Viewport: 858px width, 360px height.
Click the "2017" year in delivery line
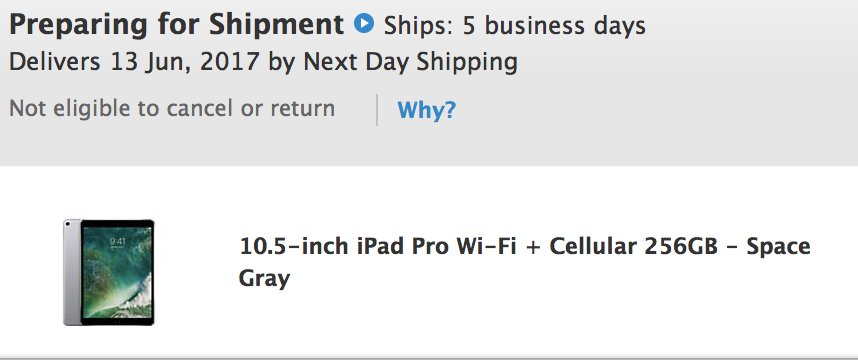[229, 62]
